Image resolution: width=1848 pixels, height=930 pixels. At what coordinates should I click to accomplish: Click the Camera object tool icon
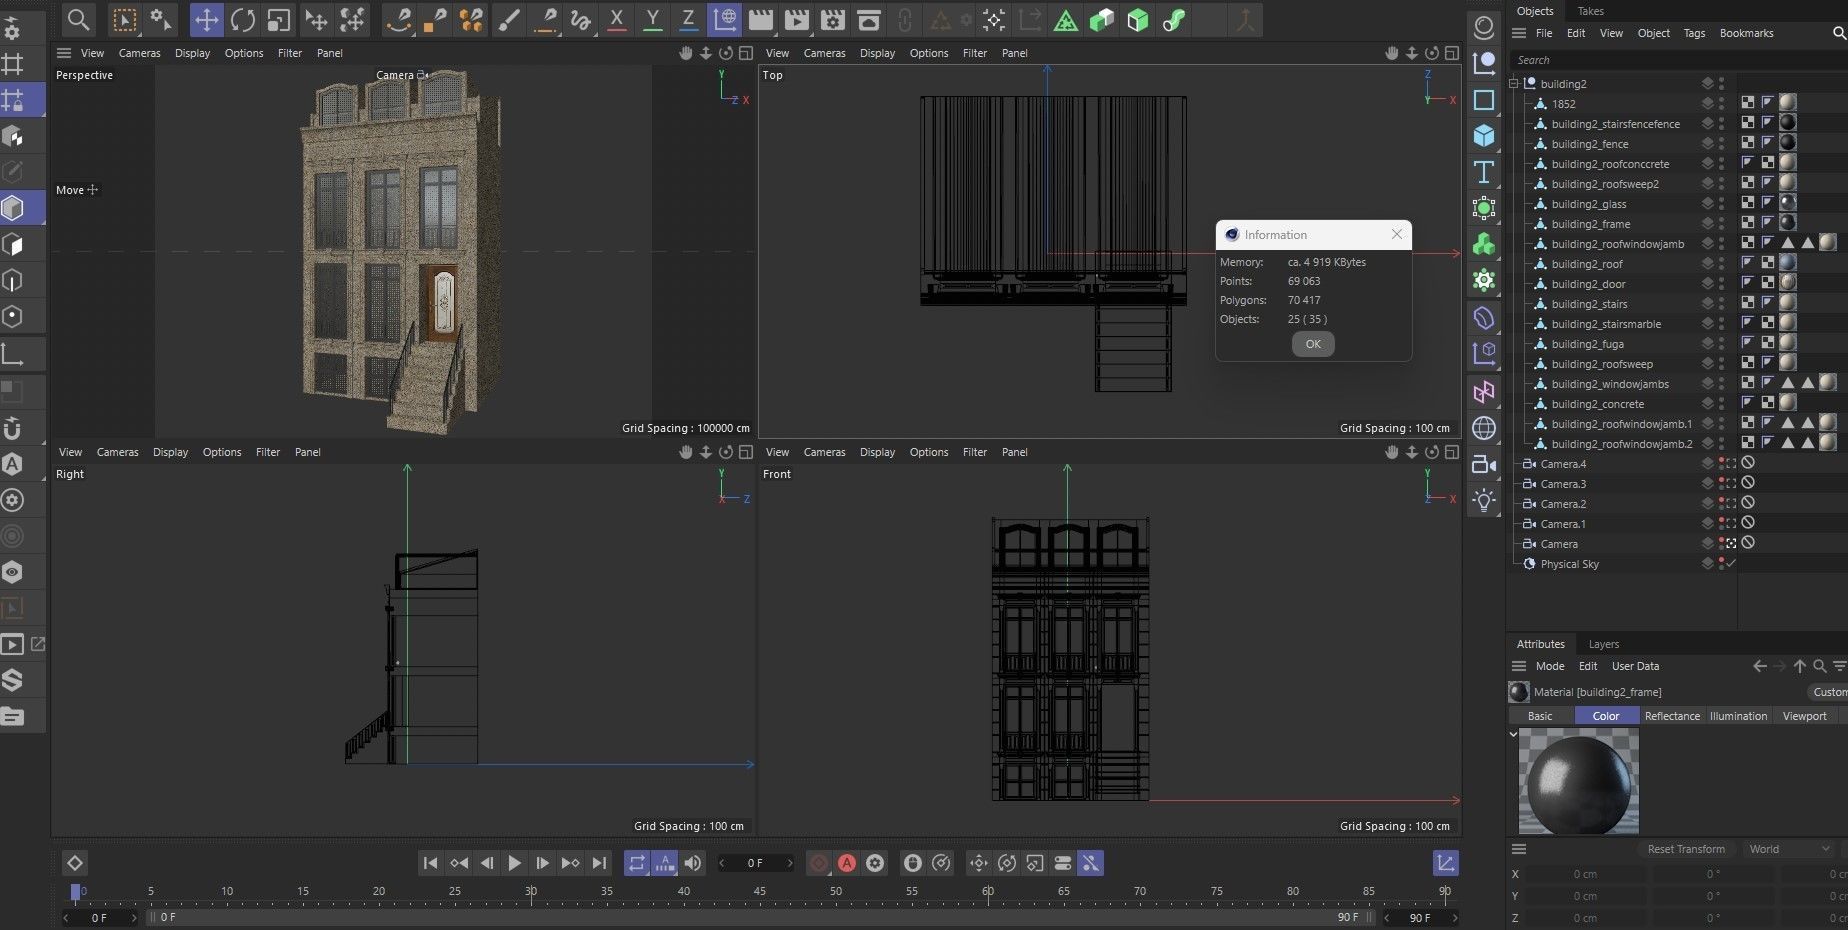click(1484, 465)
